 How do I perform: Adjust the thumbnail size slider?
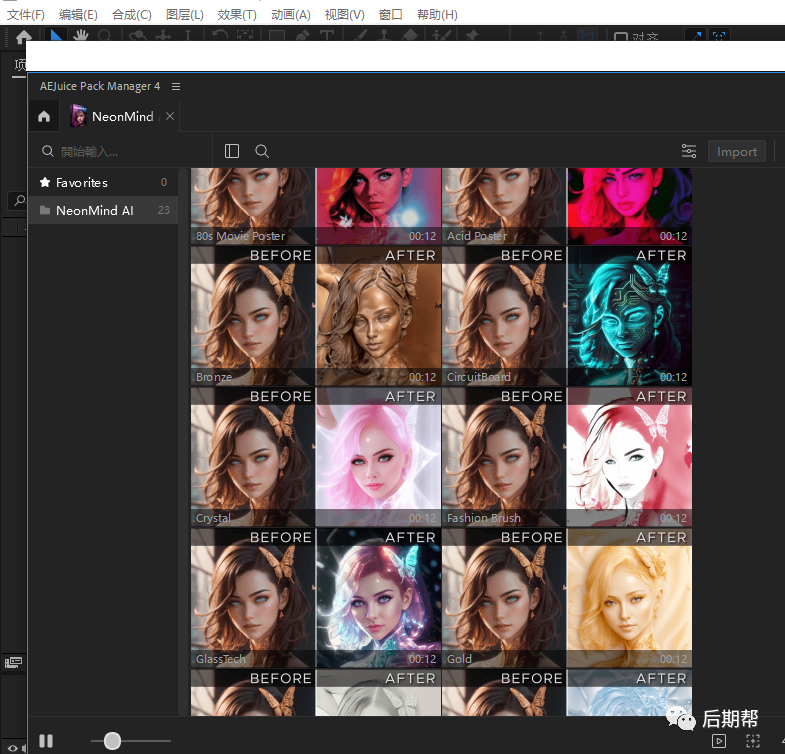pyautogui.click(x=112, y=741)
